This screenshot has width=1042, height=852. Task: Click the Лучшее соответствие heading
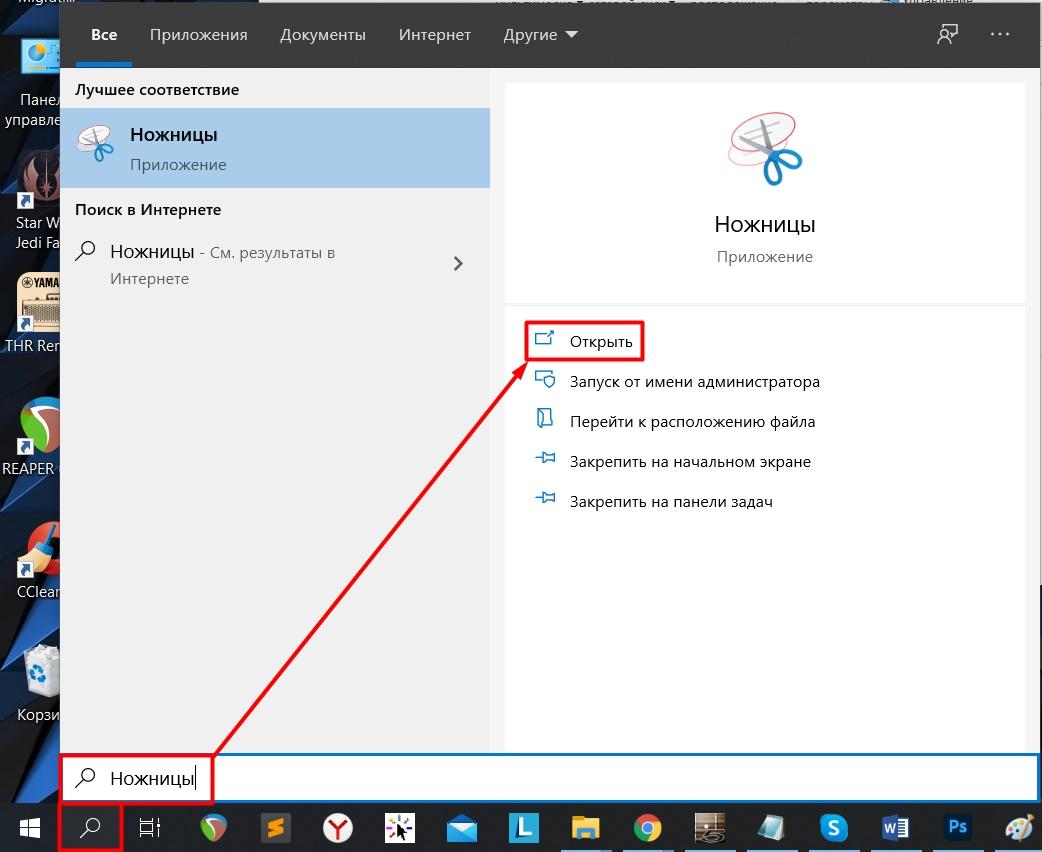coord(157,90)
